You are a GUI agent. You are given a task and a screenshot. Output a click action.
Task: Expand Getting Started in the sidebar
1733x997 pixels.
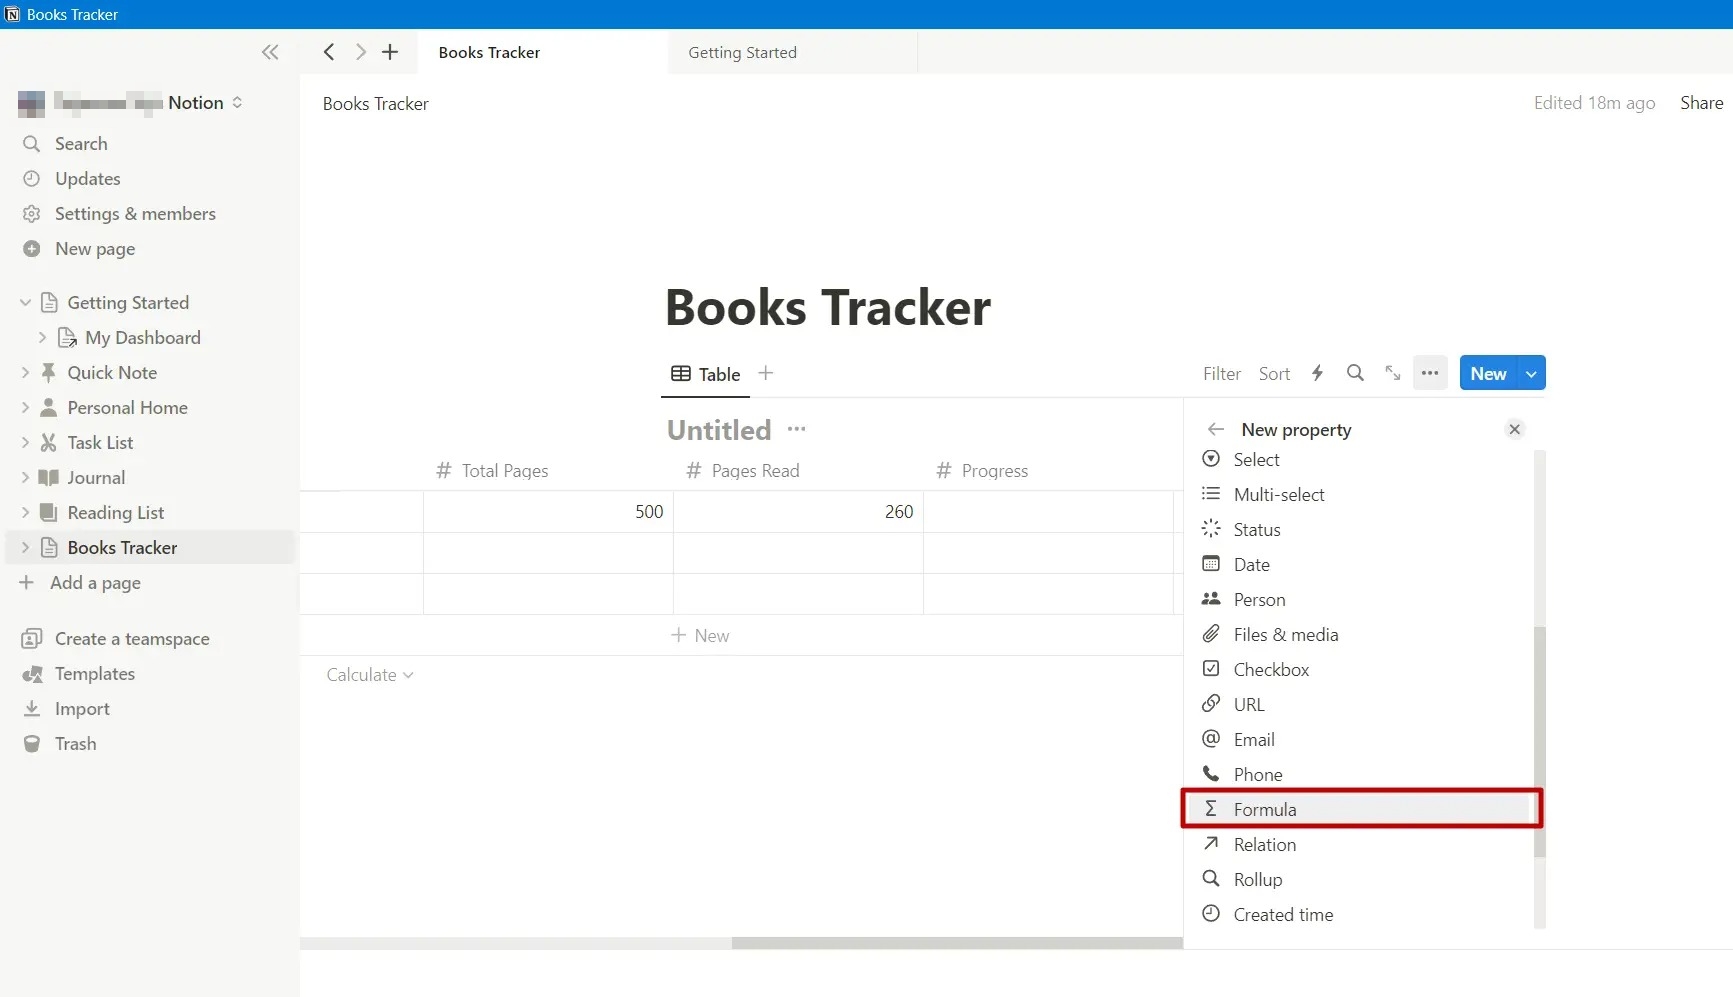coord(24,302)
